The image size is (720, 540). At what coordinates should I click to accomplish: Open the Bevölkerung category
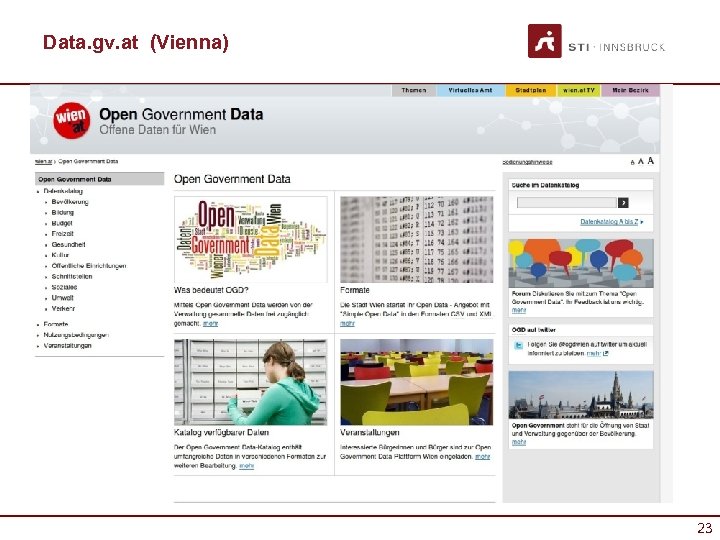click(70, 202)
